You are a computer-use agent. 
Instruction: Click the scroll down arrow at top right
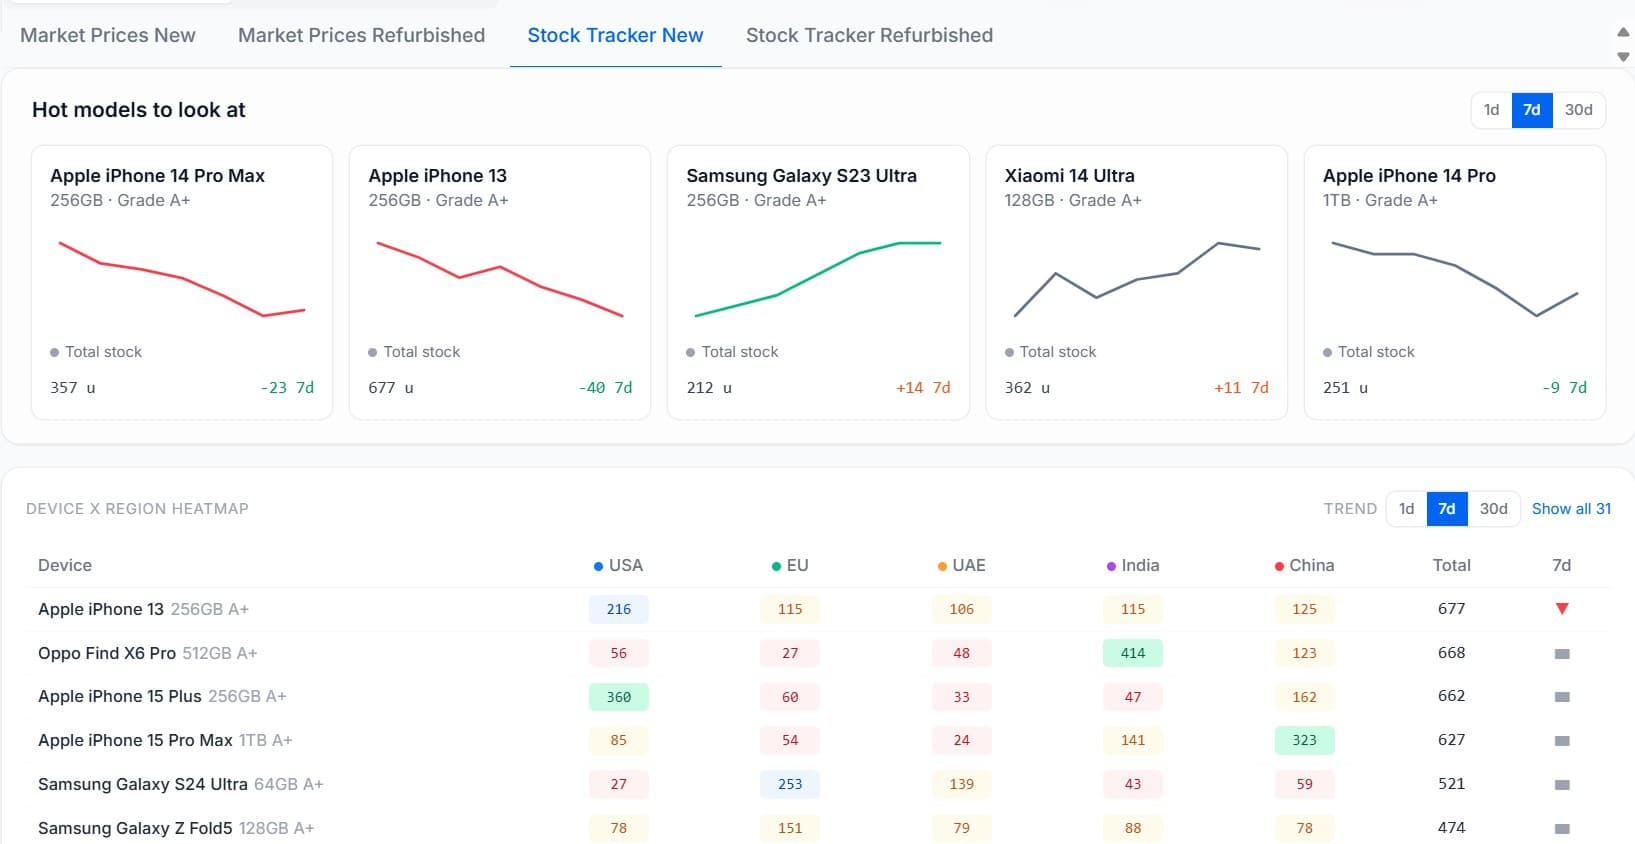click(1623, 57)
